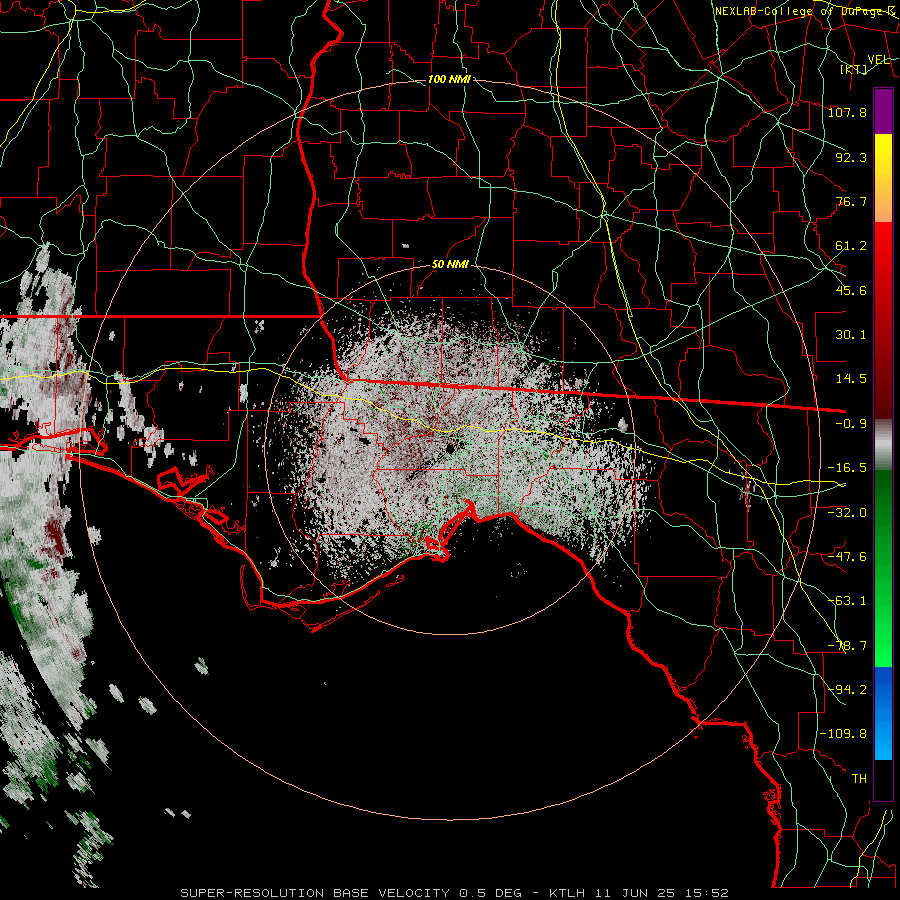Select the 30.1 scale label
Viewport: 900px width, 900px height.
tap(851, 334)
